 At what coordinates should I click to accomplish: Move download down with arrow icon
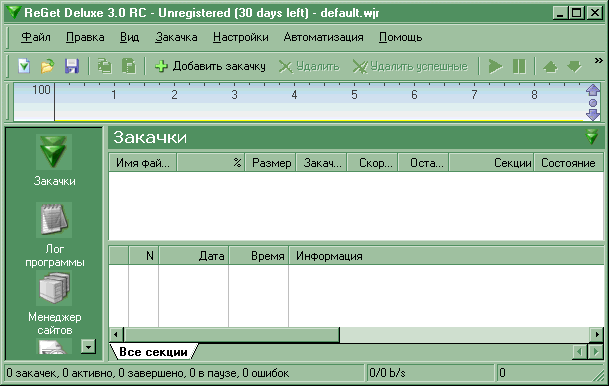(574, 66)
